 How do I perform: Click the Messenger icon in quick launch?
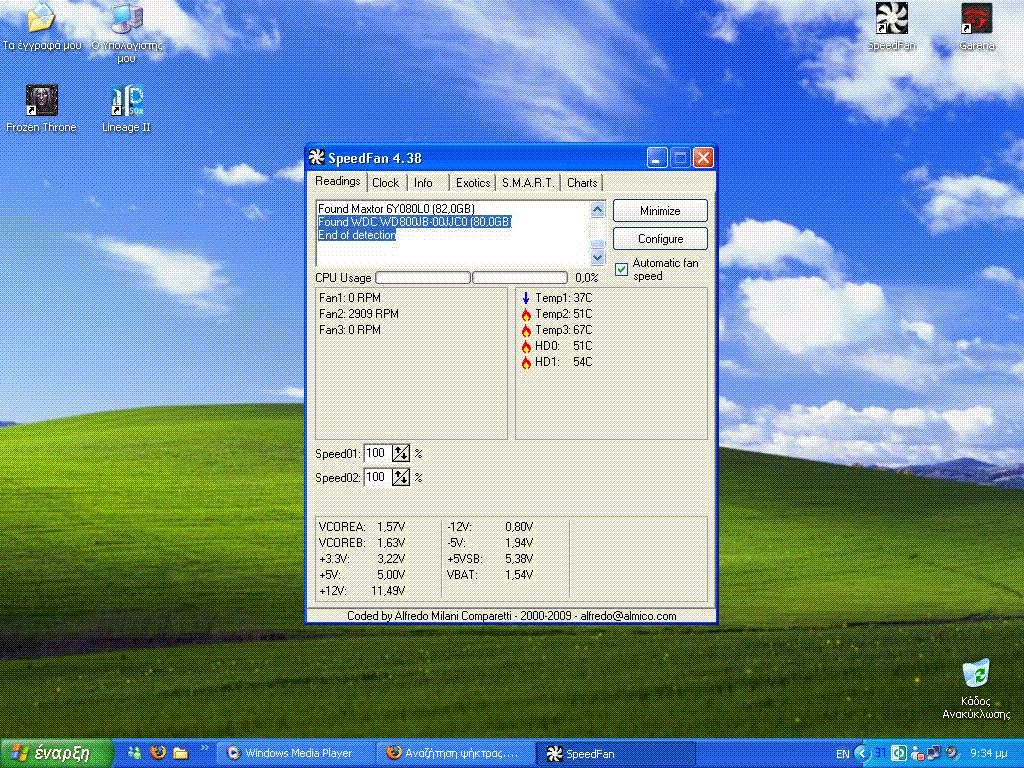pos(135,753)
